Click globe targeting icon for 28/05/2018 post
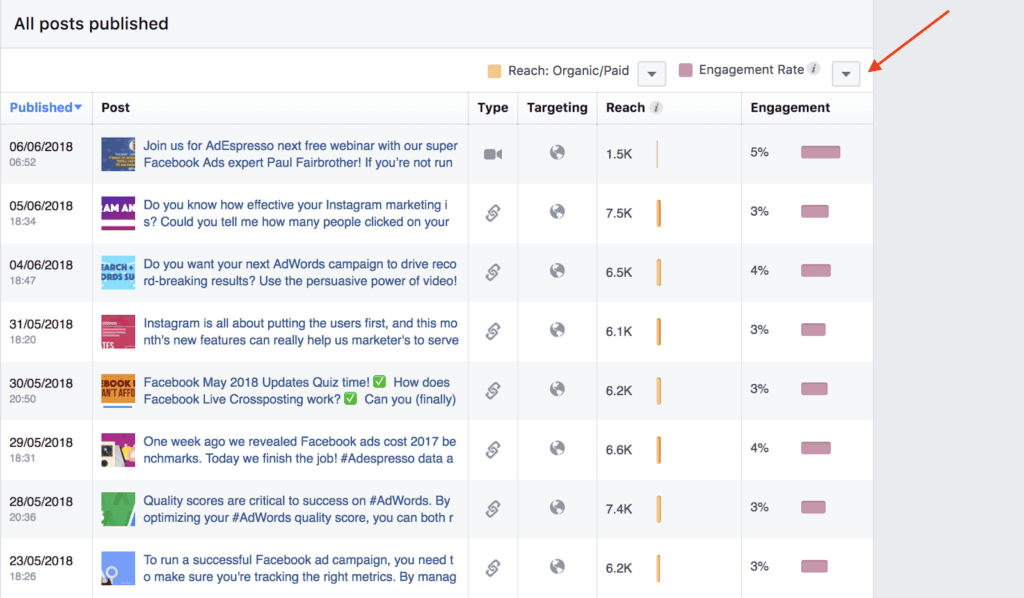The image size is (1024, 598). click(x=557, y=507)
